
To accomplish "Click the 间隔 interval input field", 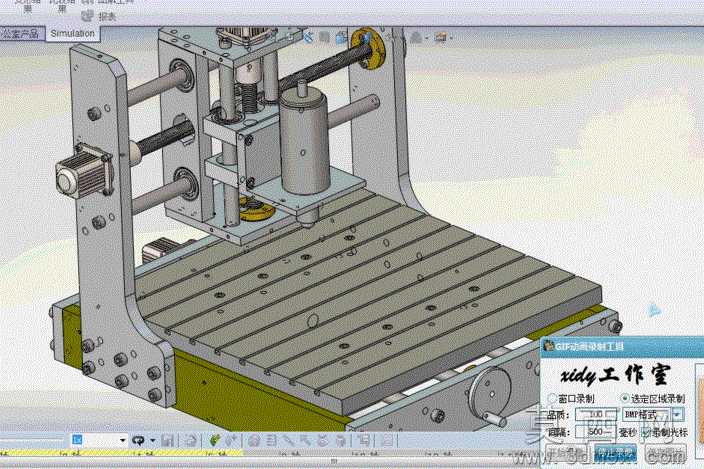I will (596, 432).
